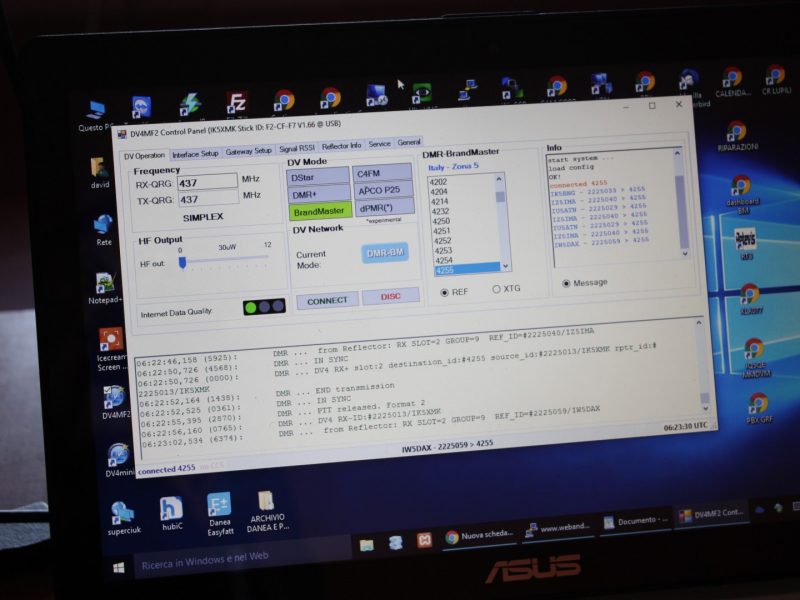Screen dimensions: 800x600
Task: Open Icecream Screen Recorder shortcut
Action: click(111, 349)
